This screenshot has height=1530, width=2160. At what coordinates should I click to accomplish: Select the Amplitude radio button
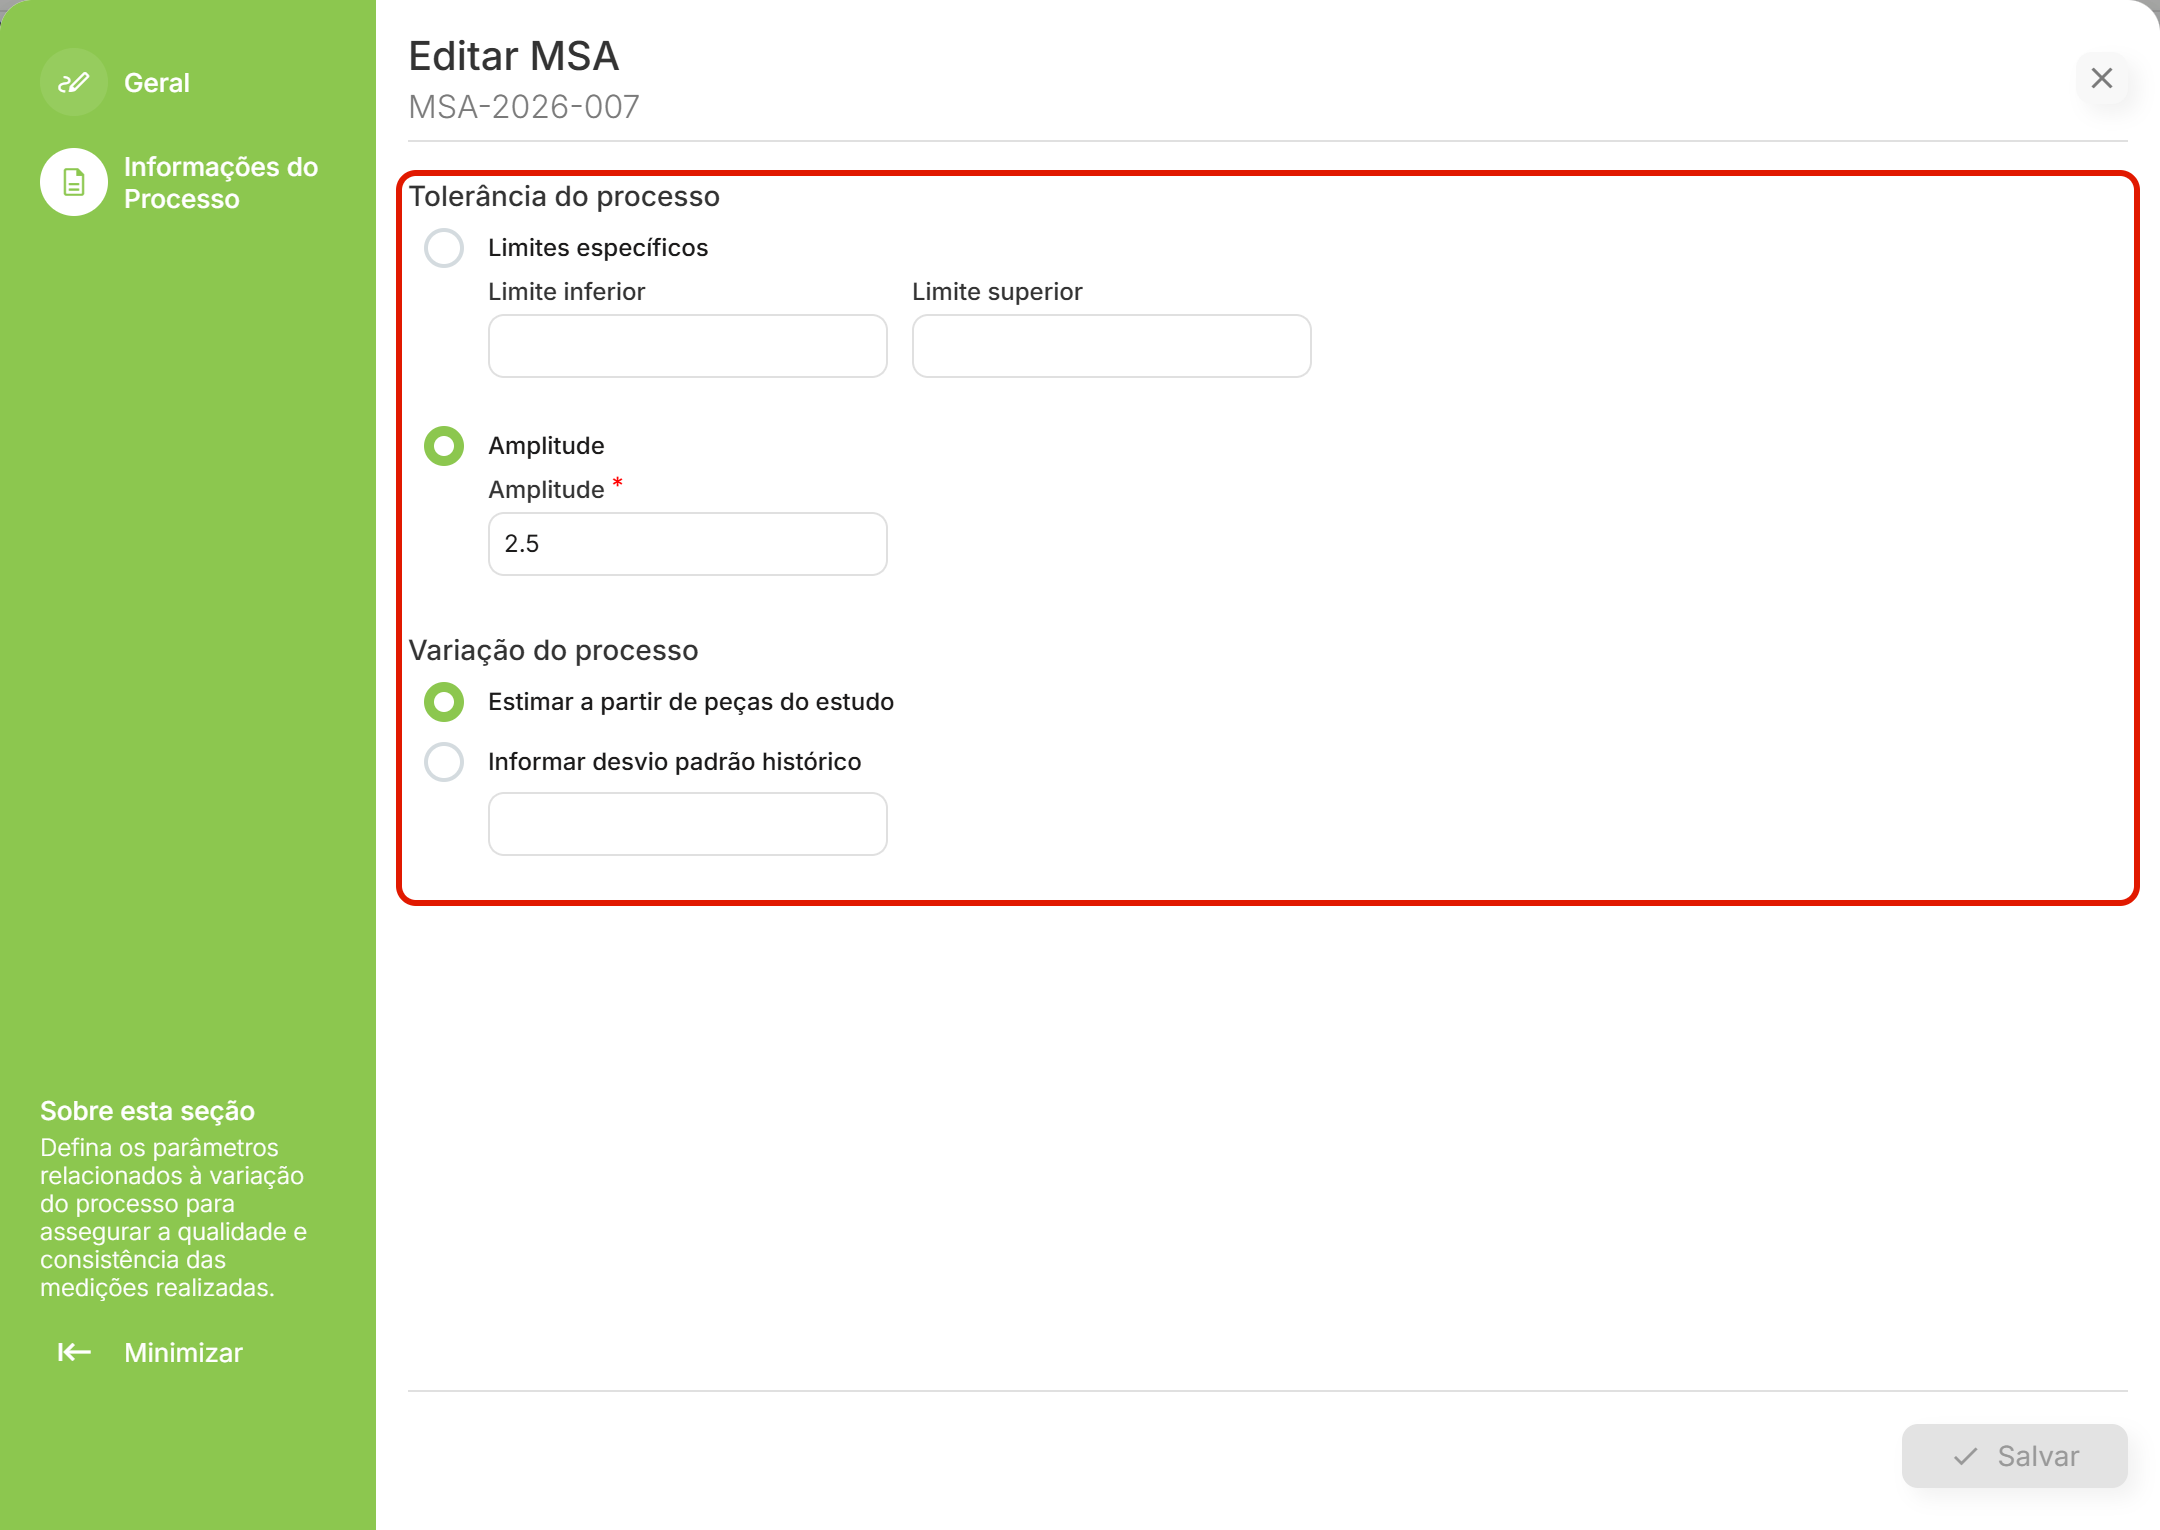click(x=444, y=446)
